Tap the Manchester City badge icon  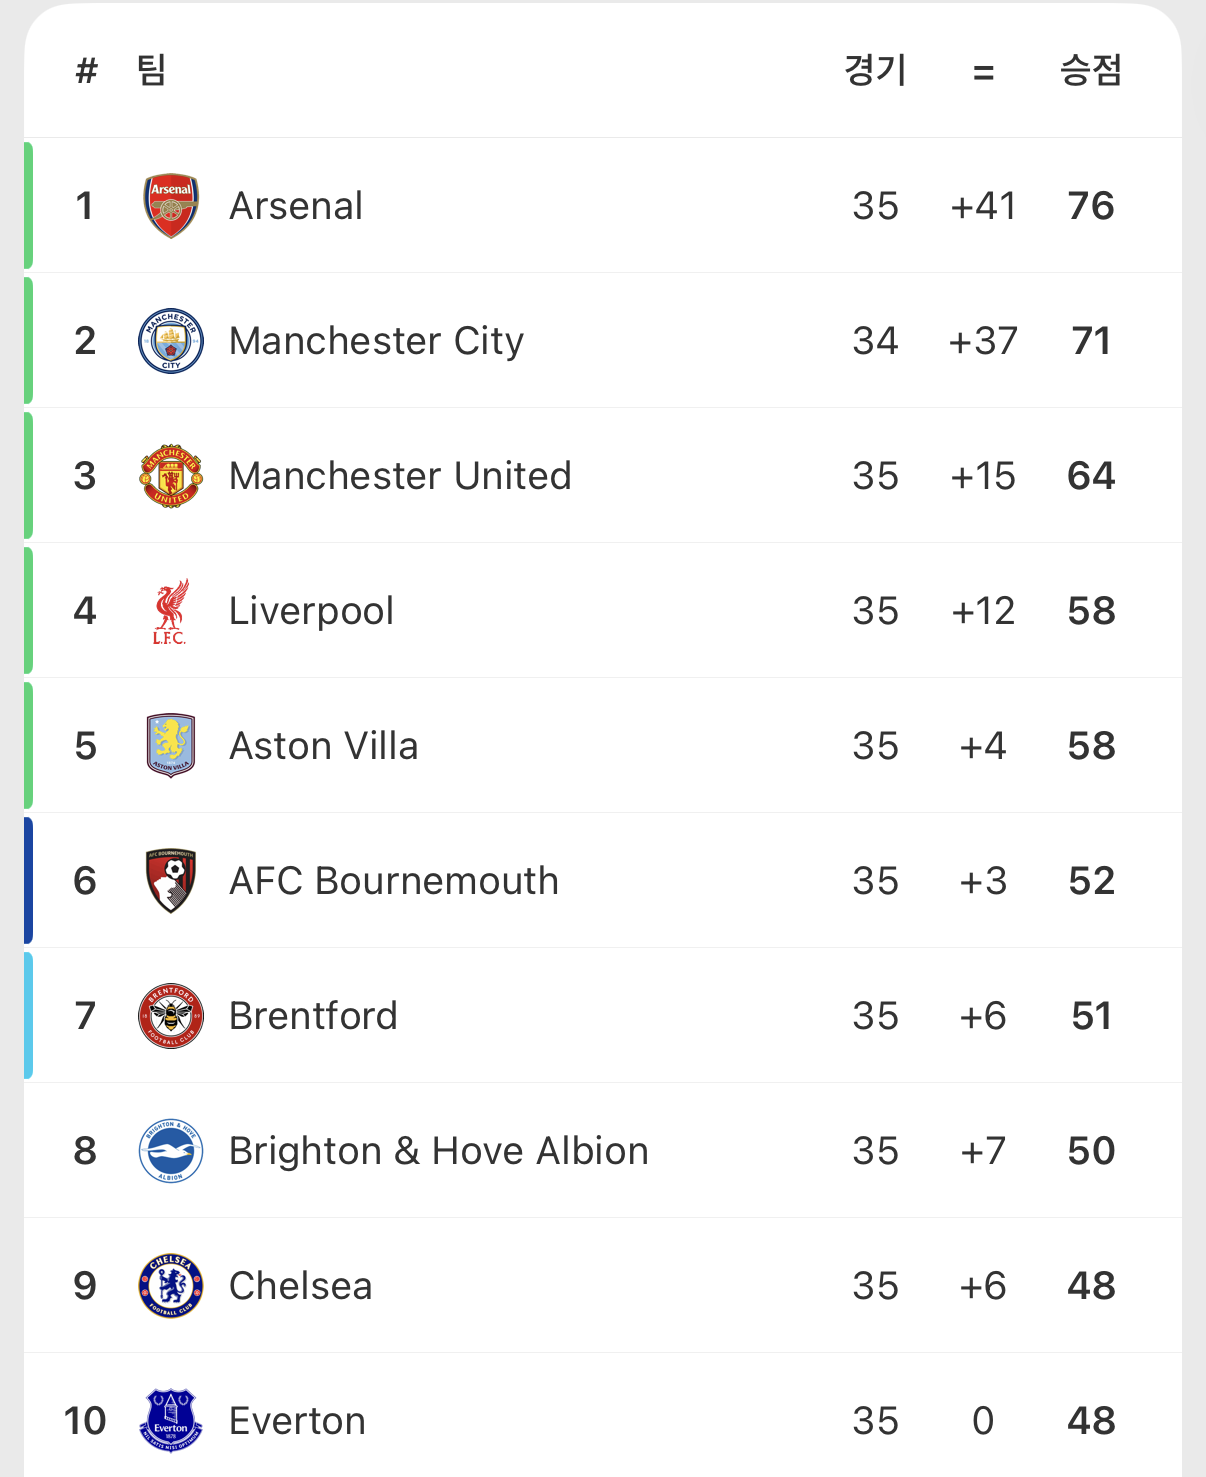[171, 341]
